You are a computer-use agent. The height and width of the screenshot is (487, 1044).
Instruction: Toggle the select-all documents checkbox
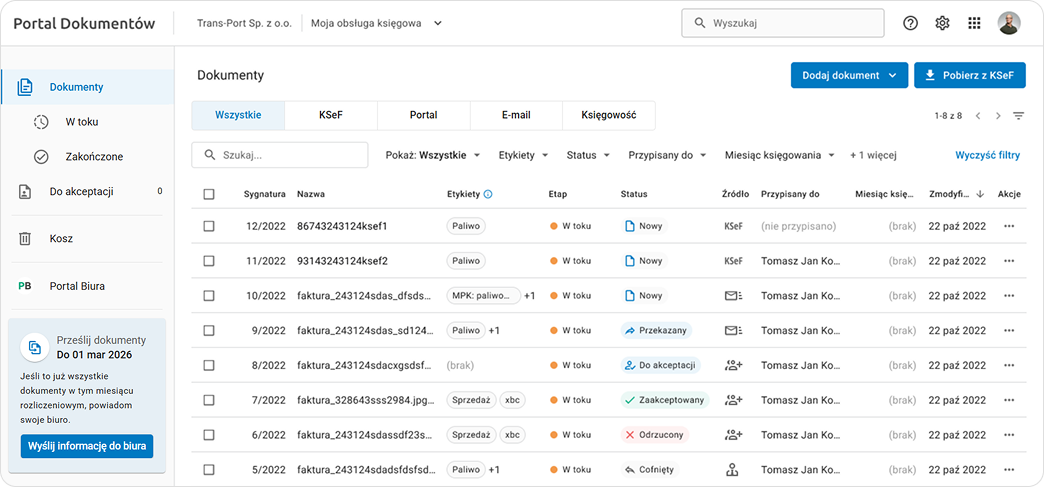coord(209,194)
